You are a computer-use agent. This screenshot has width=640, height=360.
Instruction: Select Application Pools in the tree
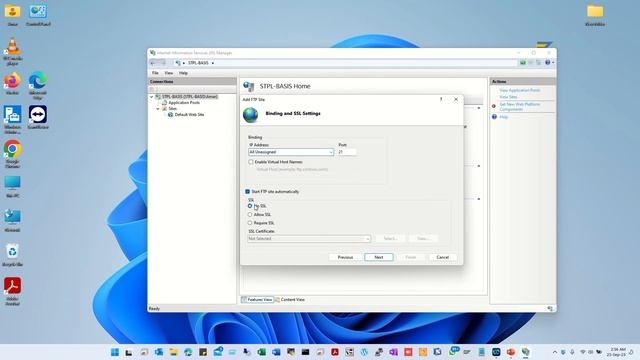184,103
